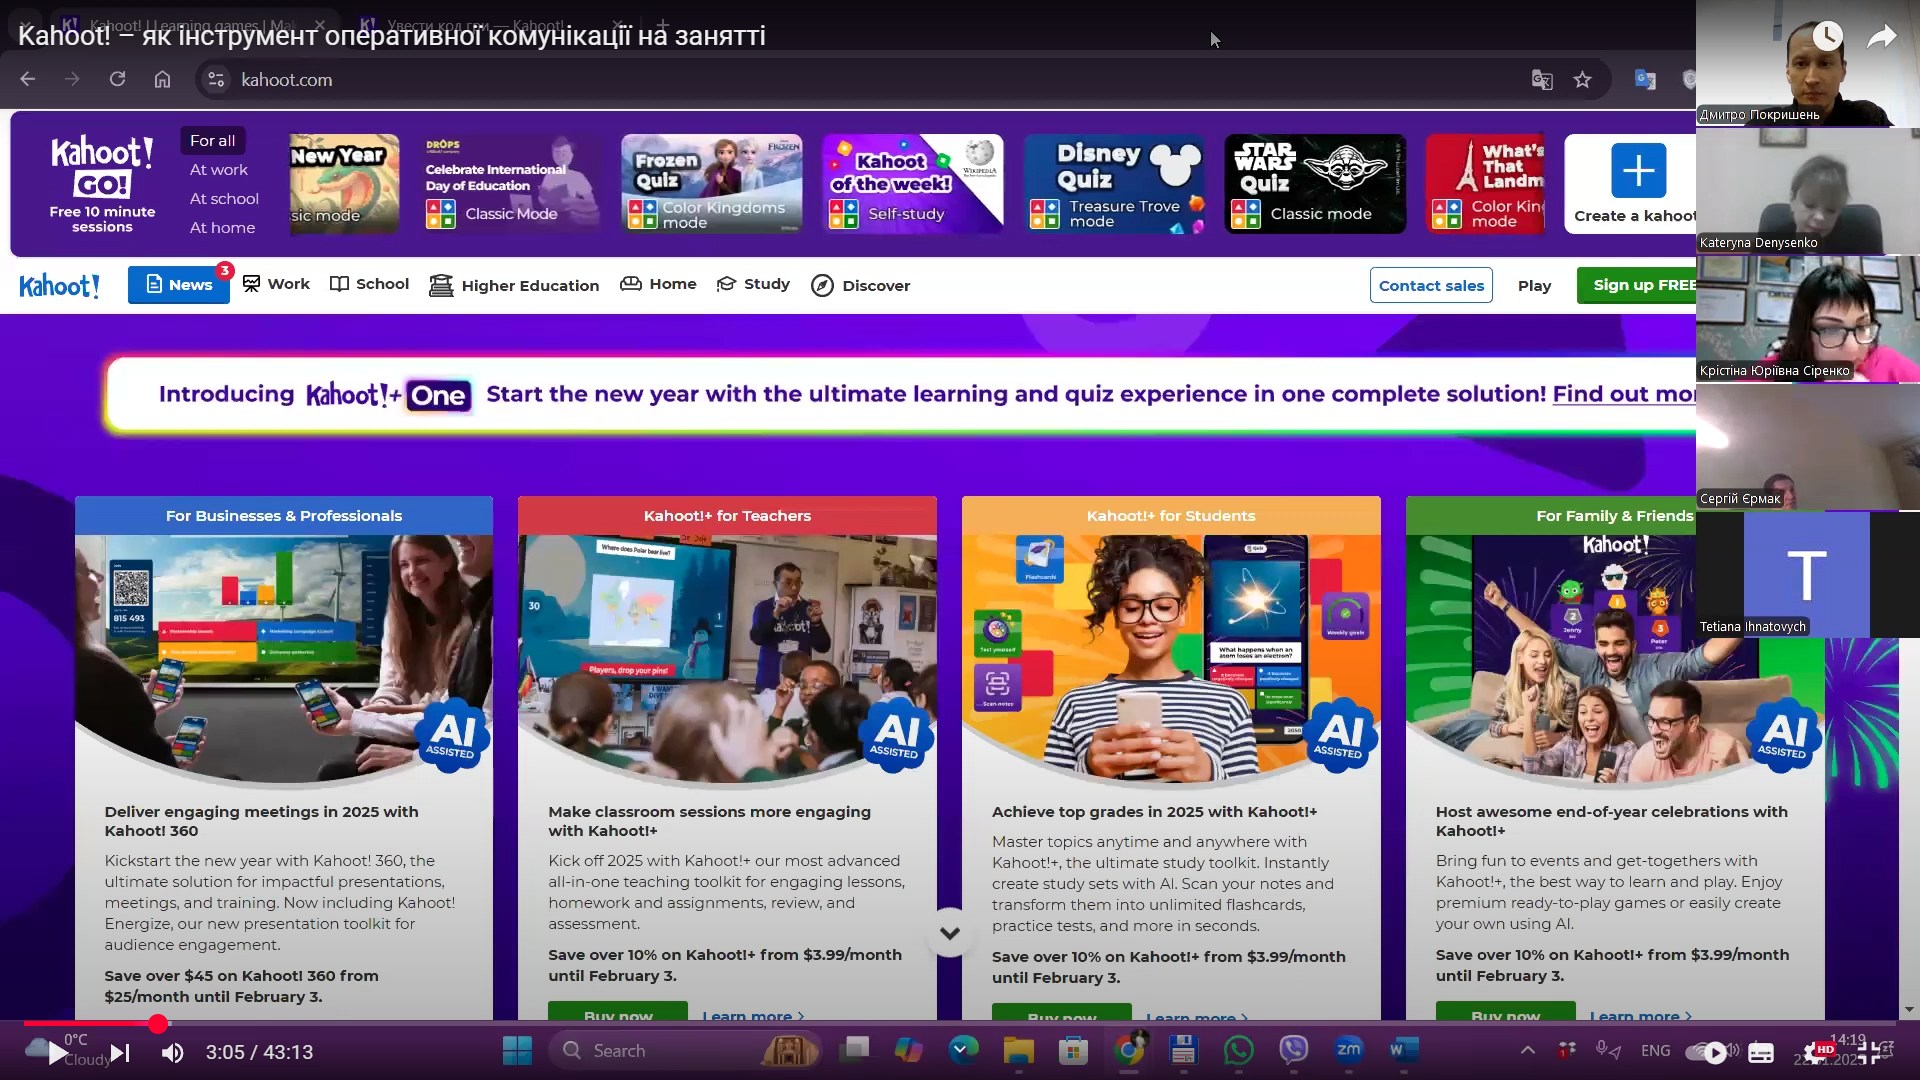Select the At school filter
The width and height of the screenshot is (1920, 1080).
tap(224, 199)
